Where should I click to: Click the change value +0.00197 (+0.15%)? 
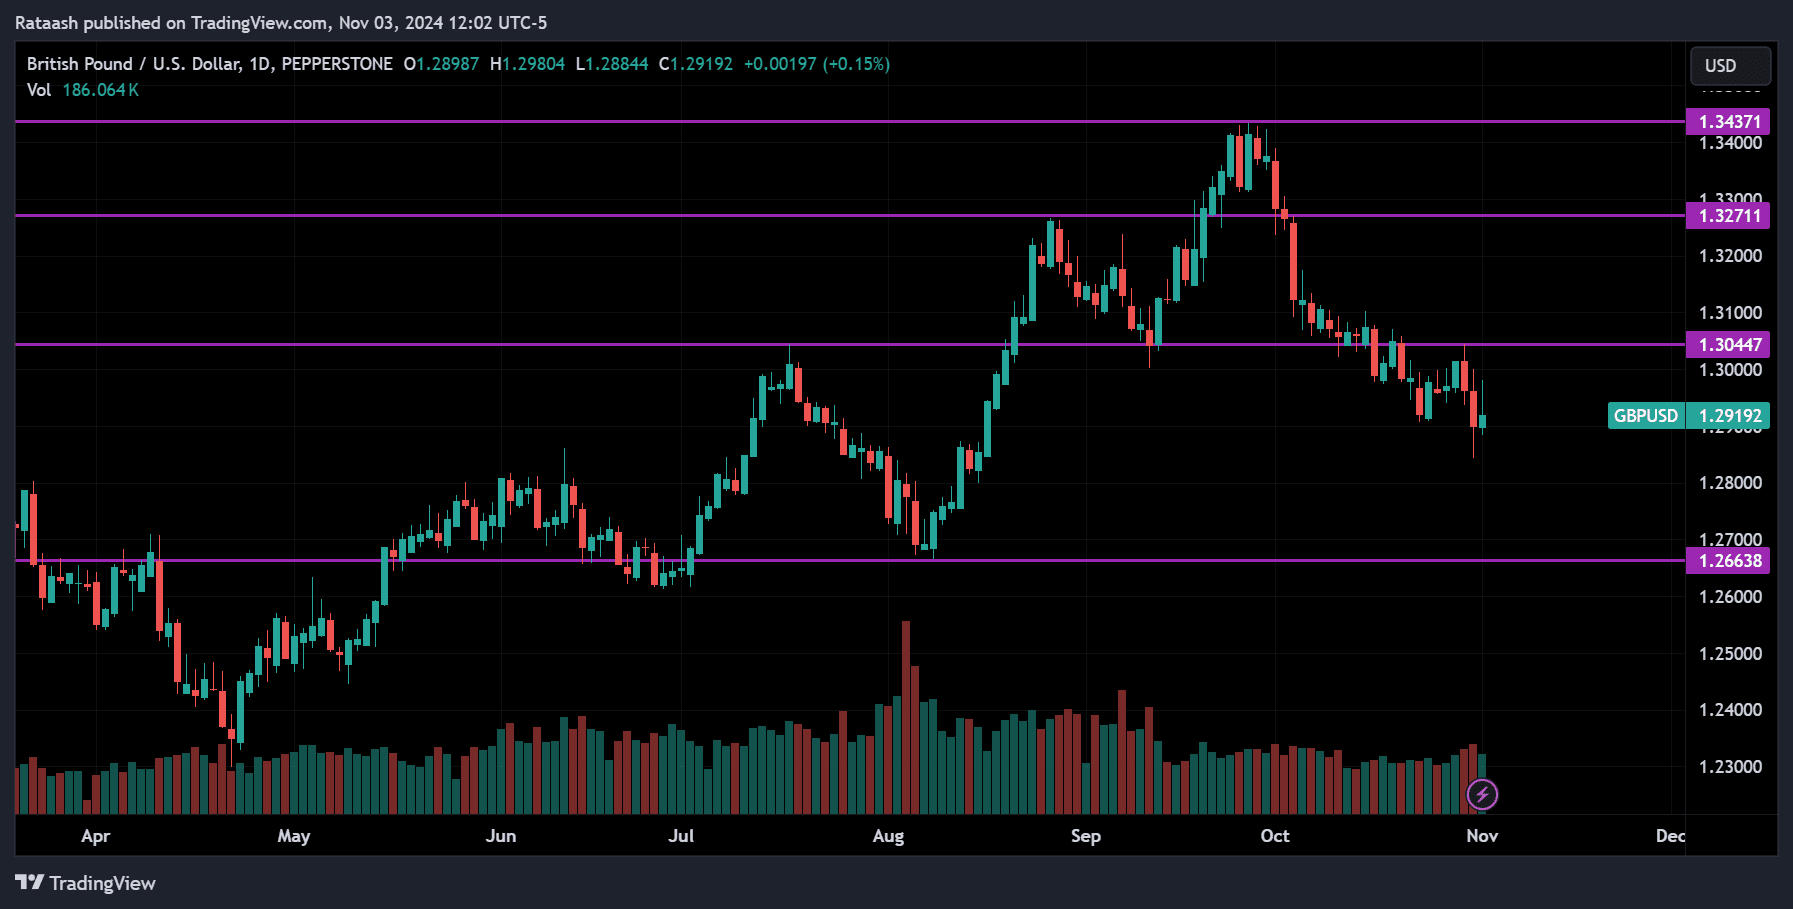(817, 64)
